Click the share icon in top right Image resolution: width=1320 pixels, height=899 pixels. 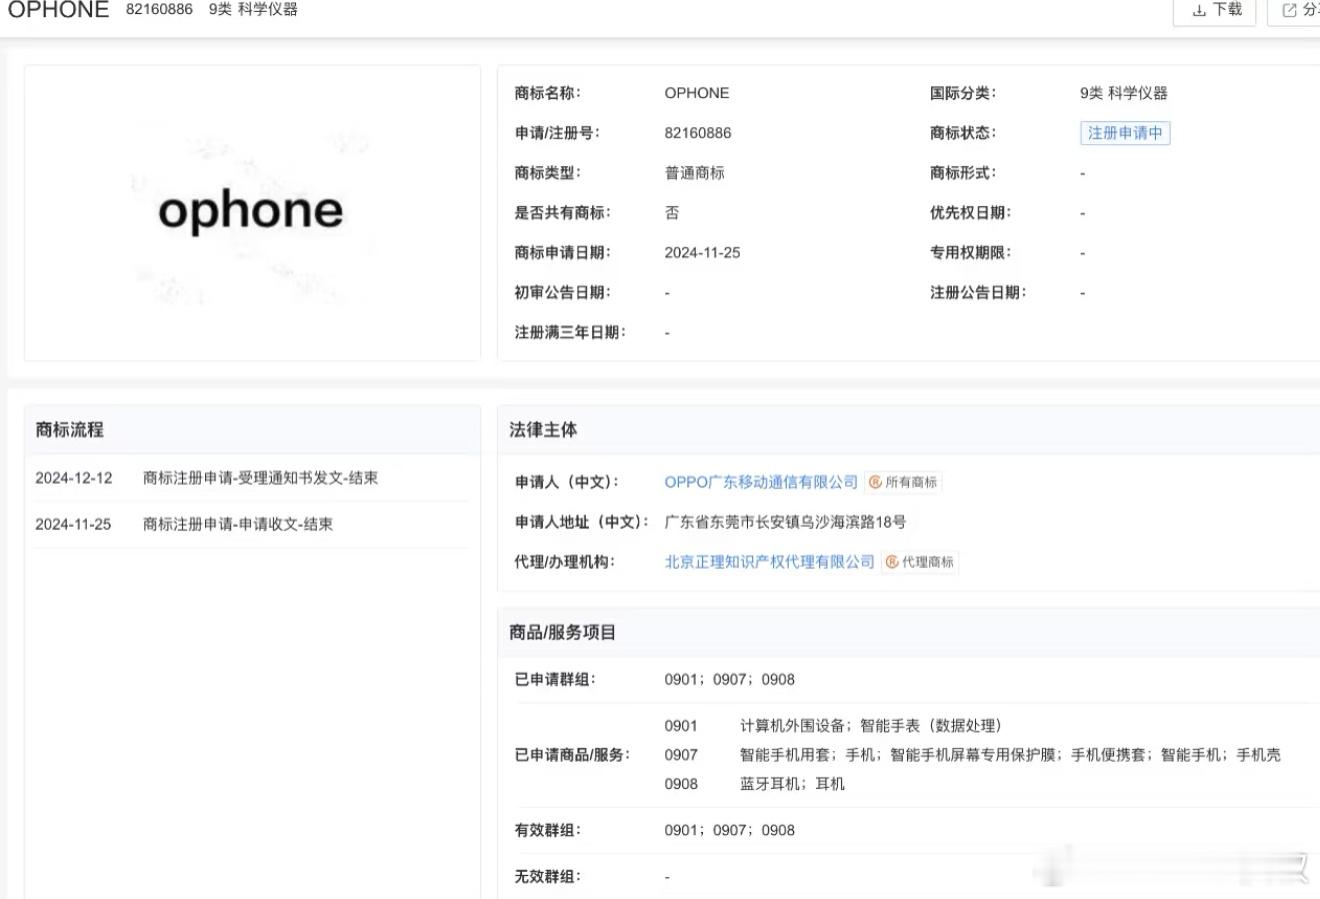point(1289,10)
